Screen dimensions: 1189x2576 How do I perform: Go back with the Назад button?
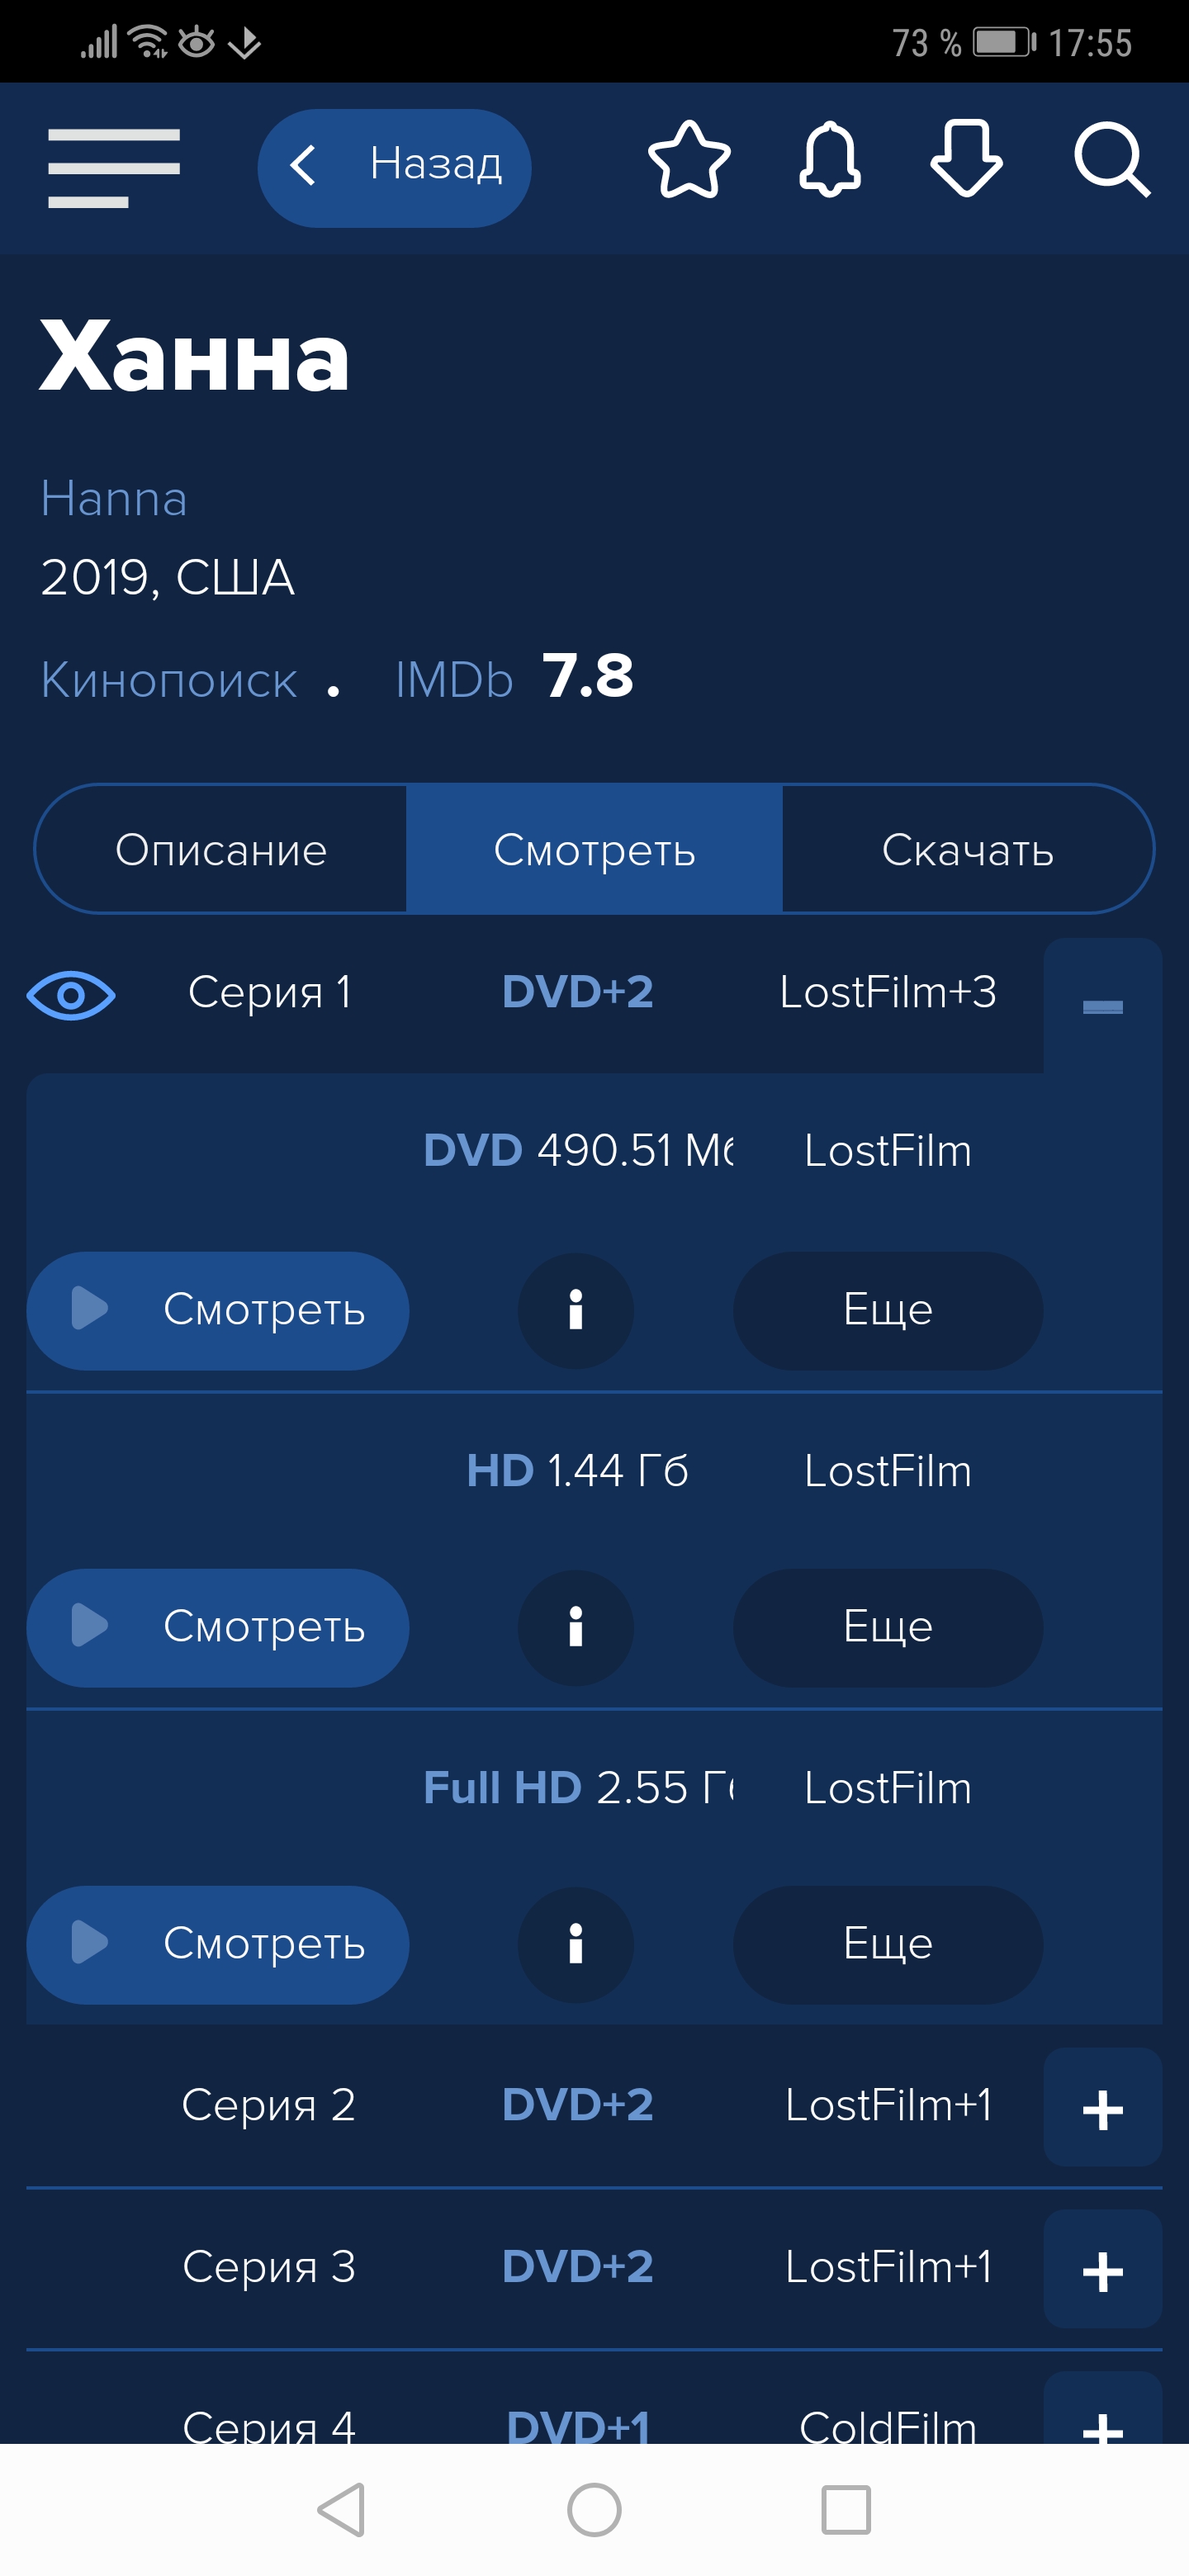(394, 167)
